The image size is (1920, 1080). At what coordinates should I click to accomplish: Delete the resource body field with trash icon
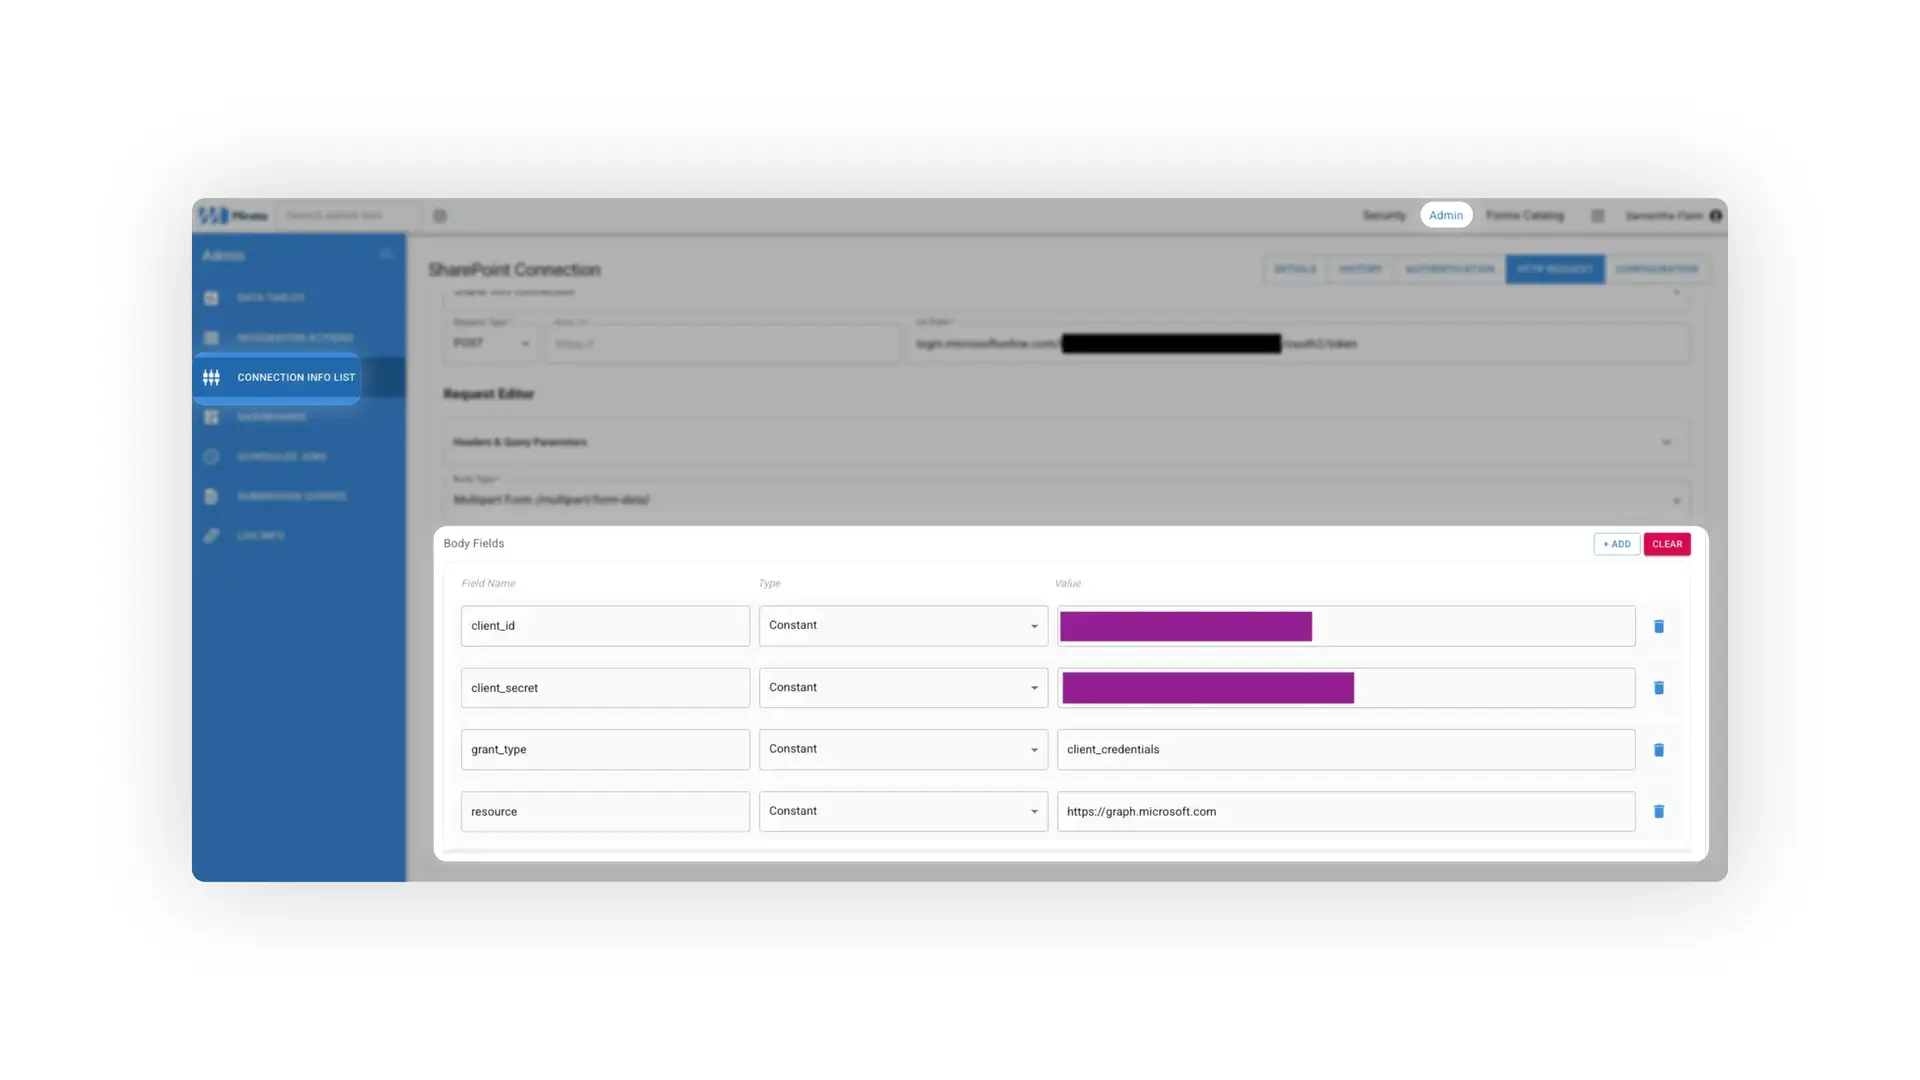coord(1659,811)
